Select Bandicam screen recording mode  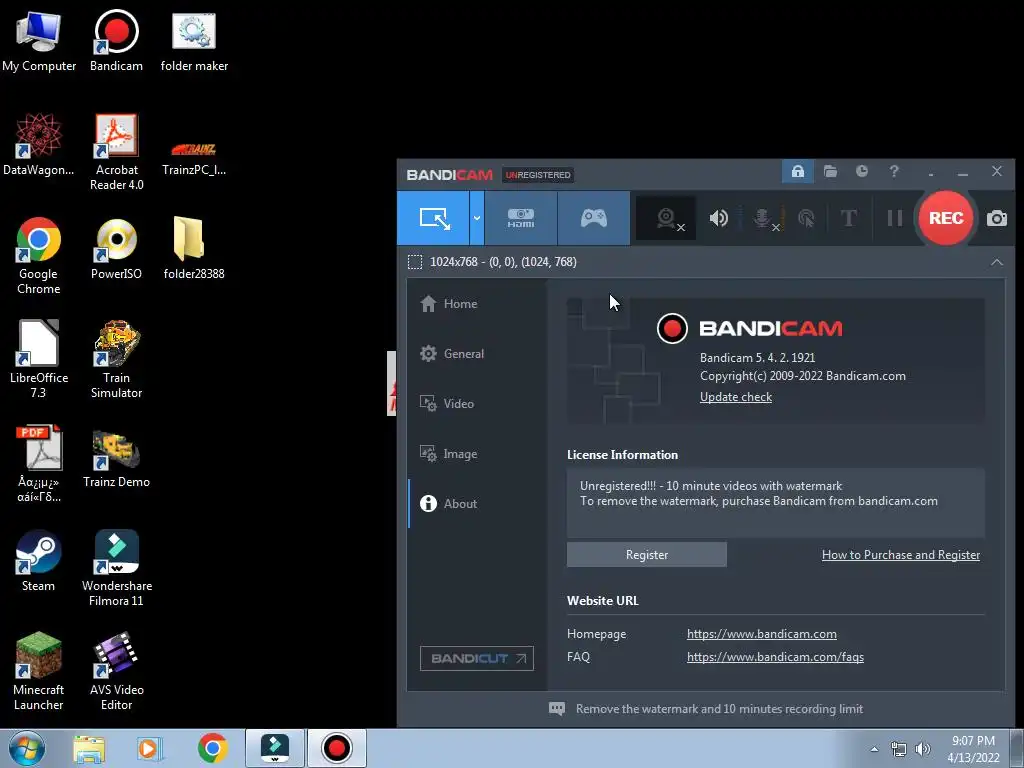click(x=434, y=218)
